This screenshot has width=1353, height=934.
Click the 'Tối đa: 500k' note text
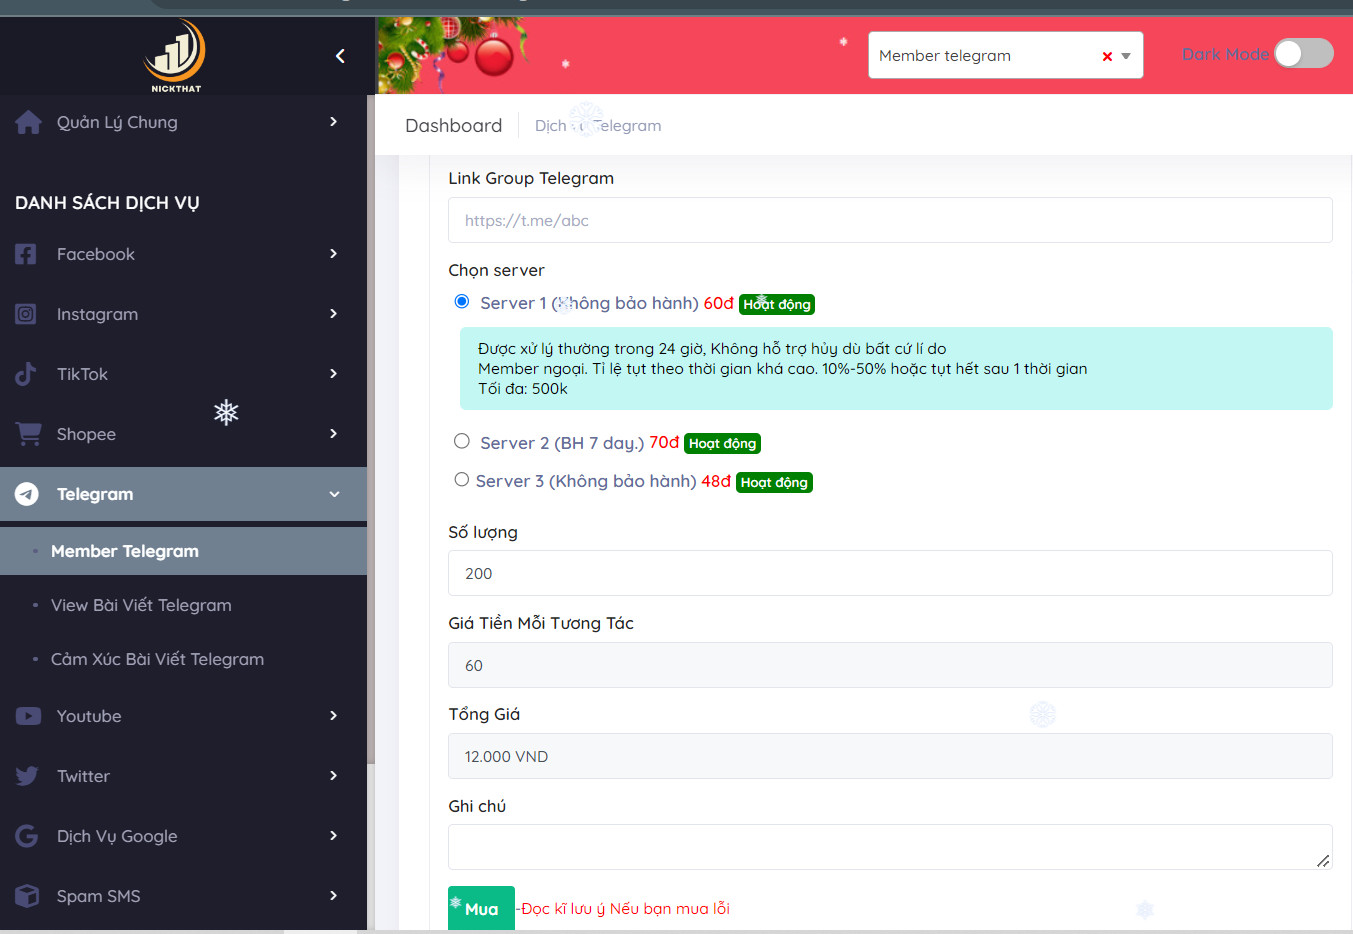pyautogui.click(x=523, y=389)
